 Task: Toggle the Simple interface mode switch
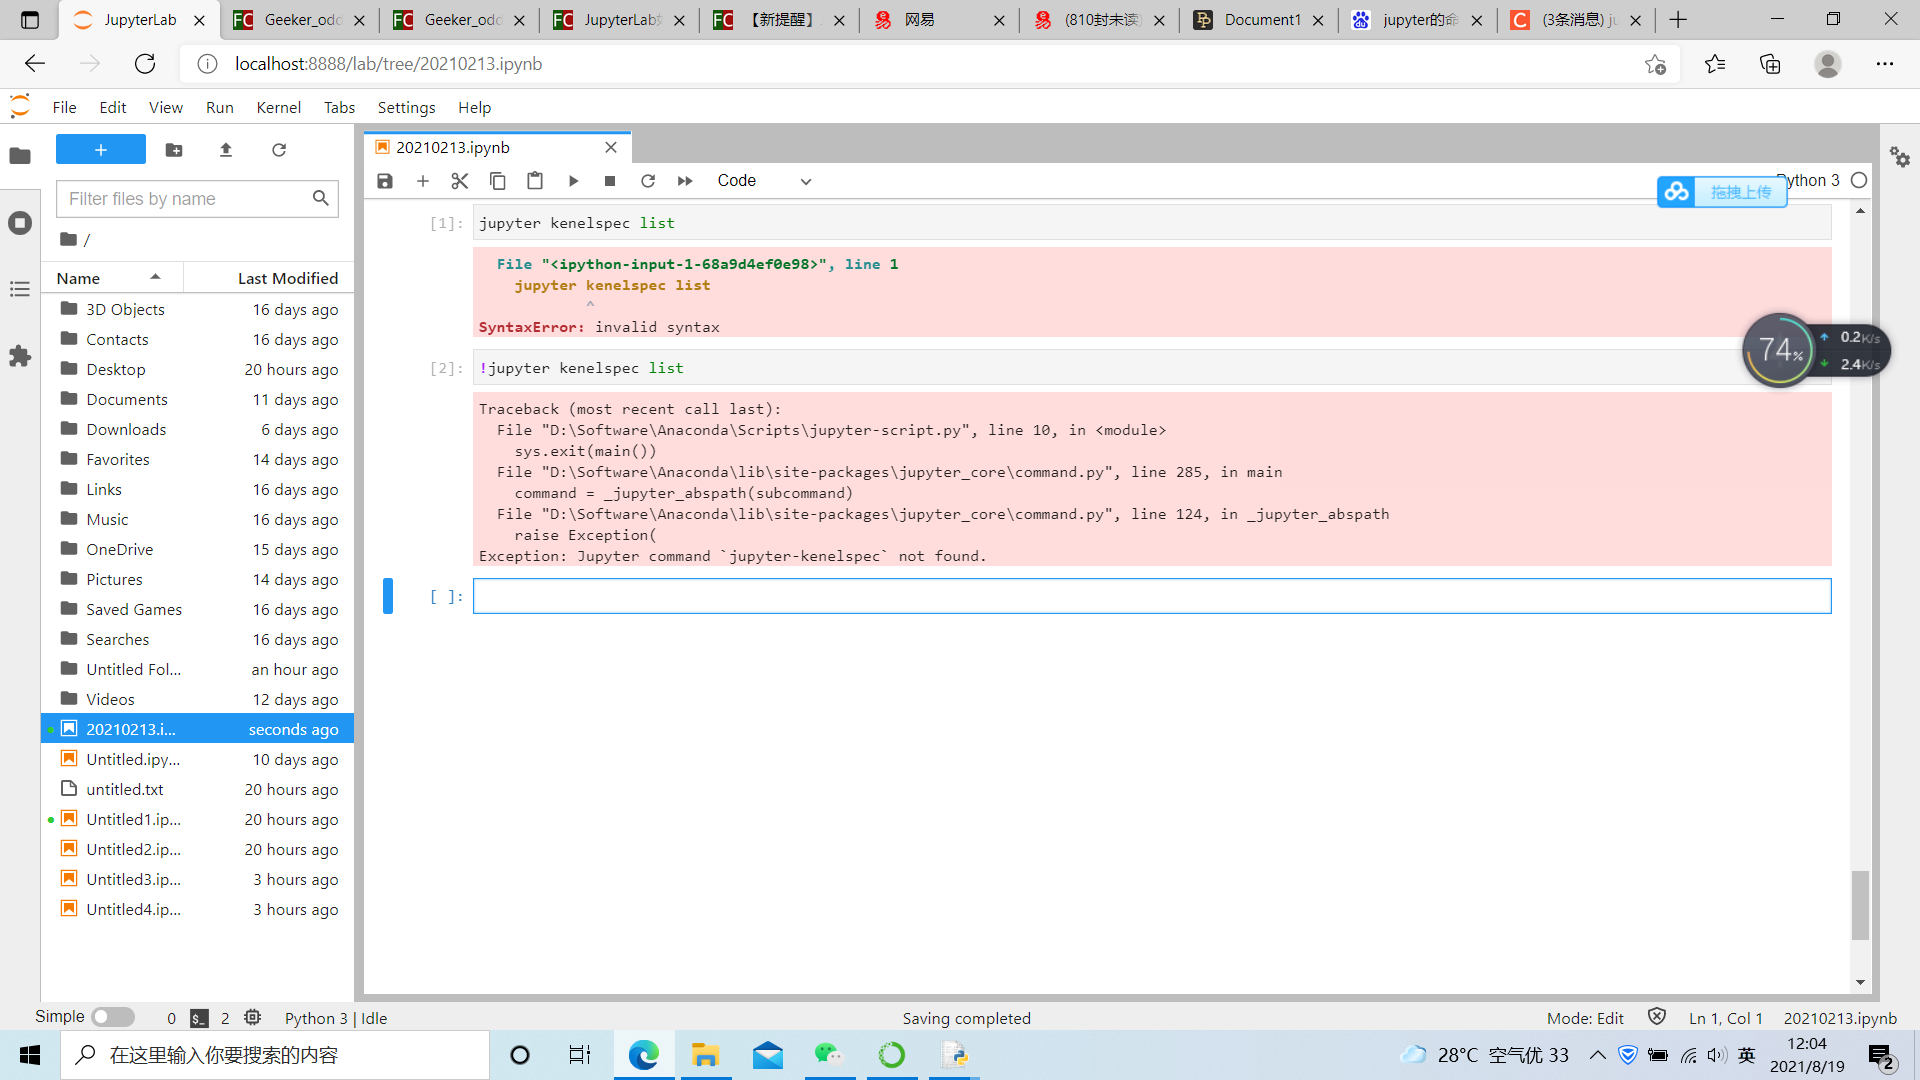113,1017
